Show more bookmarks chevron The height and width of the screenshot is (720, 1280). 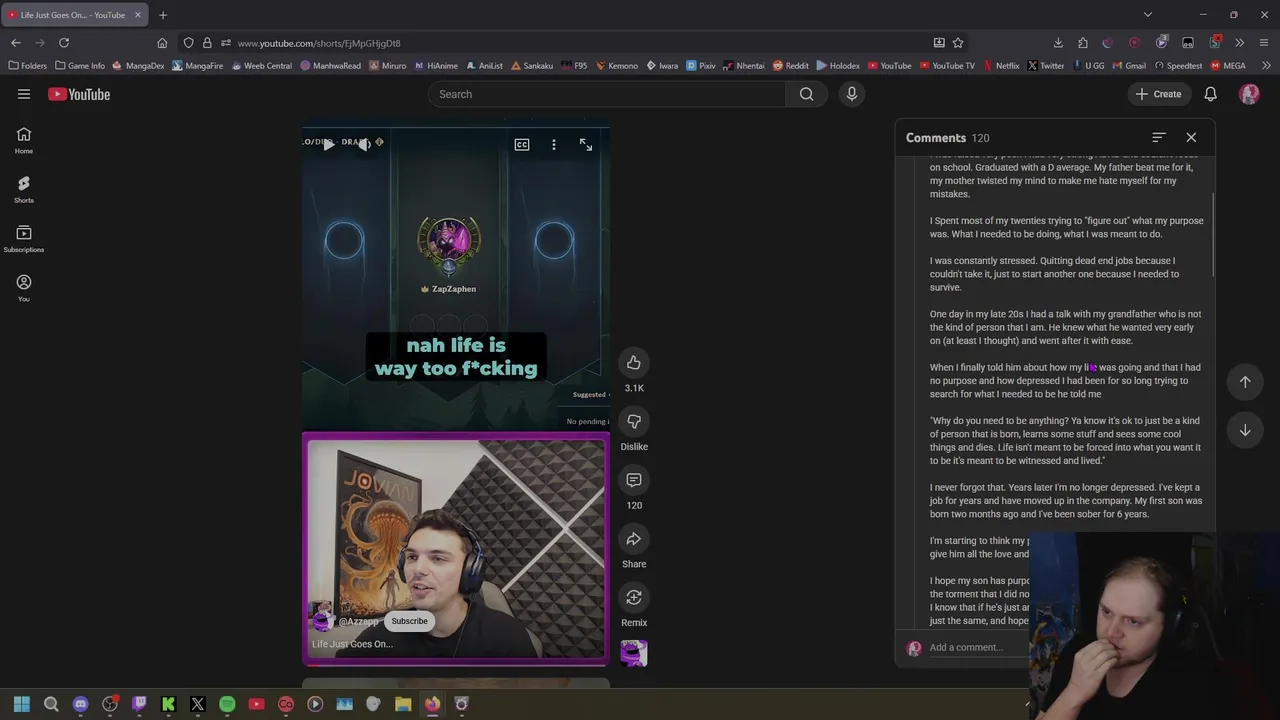coord(1266,66)
